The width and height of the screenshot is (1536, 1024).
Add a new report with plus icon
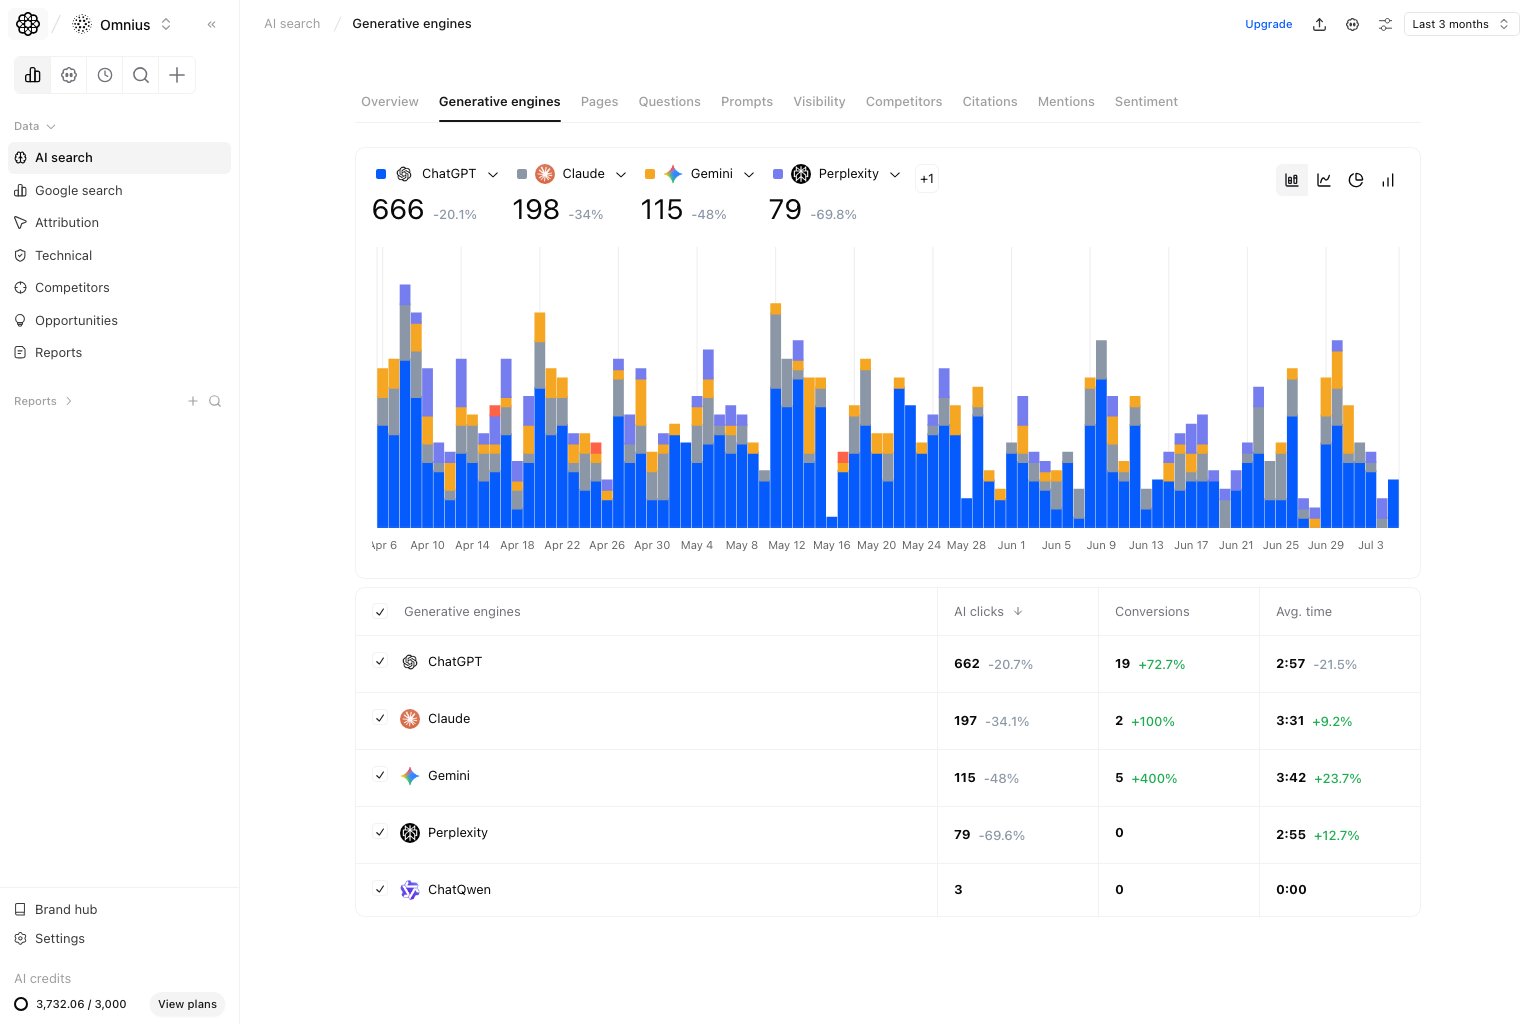click(193, 401)
